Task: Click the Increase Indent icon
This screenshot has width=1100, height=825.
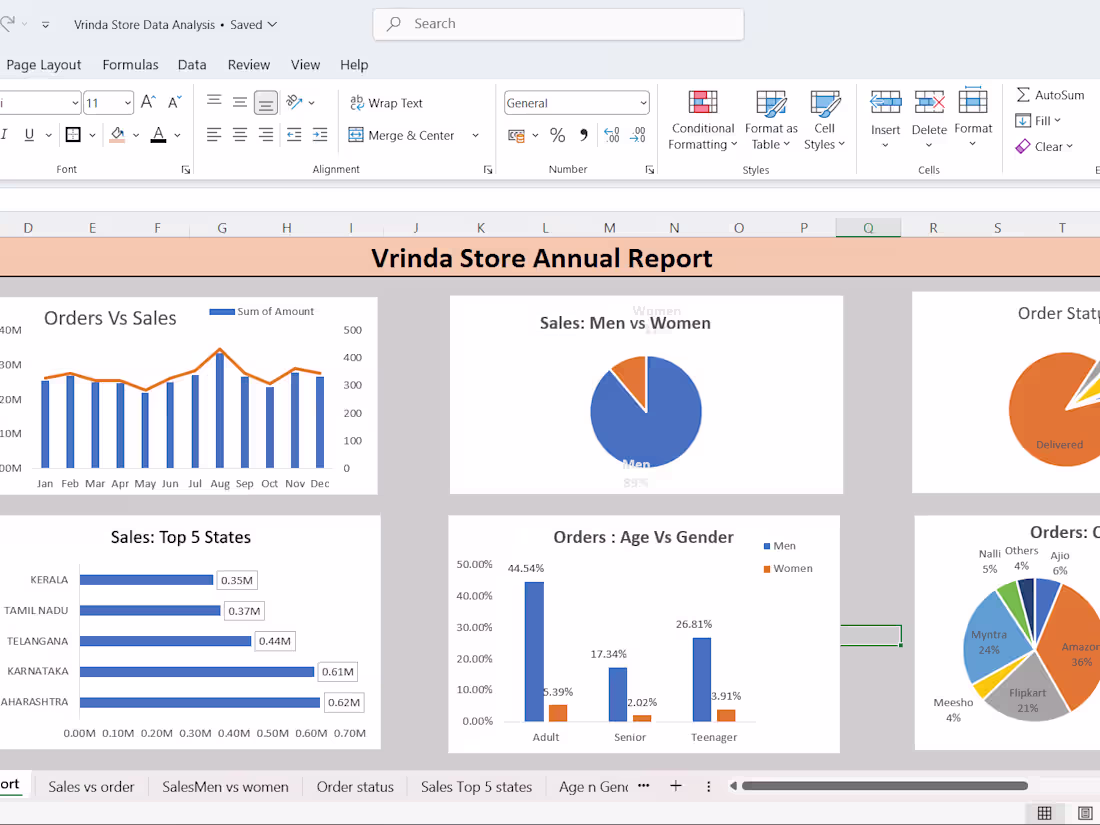Action: click(x=320, y=135)
